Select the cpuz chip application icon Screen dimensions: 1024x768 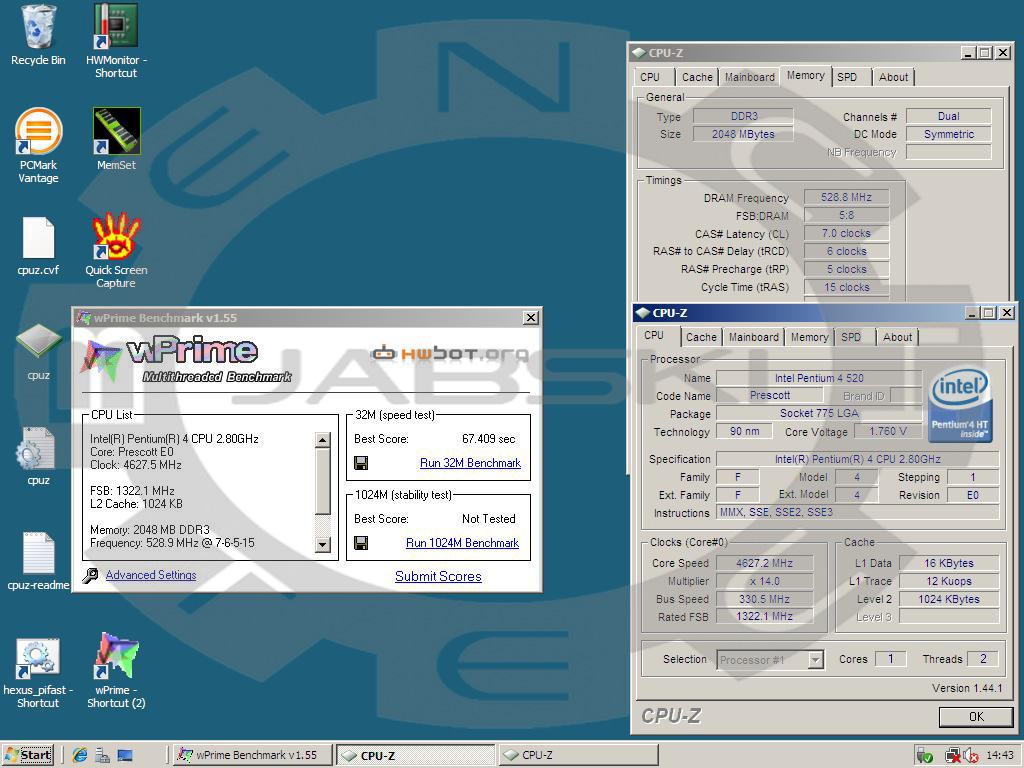click(39, 341)
